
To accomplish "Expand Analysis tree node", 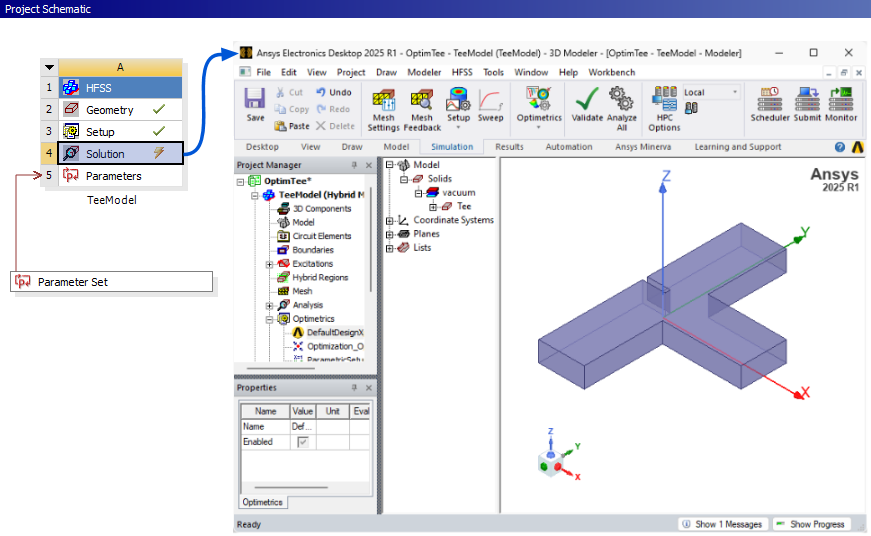I will 269,305.
